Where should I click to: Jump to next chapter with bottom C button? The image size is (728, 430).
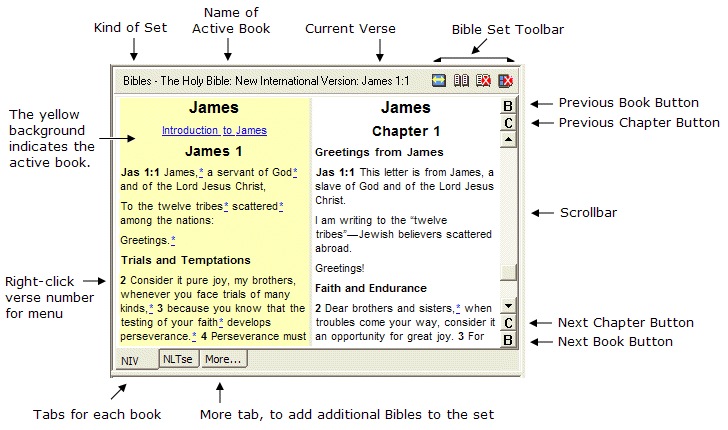(x=508, y=323)
